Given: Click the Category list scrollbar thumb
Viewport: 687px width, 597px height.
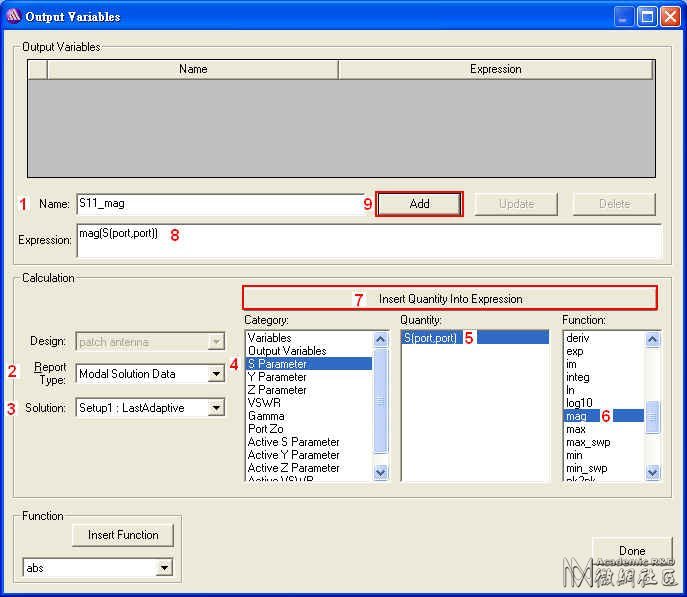Looking at the screenshot, I should click(380, 401).
